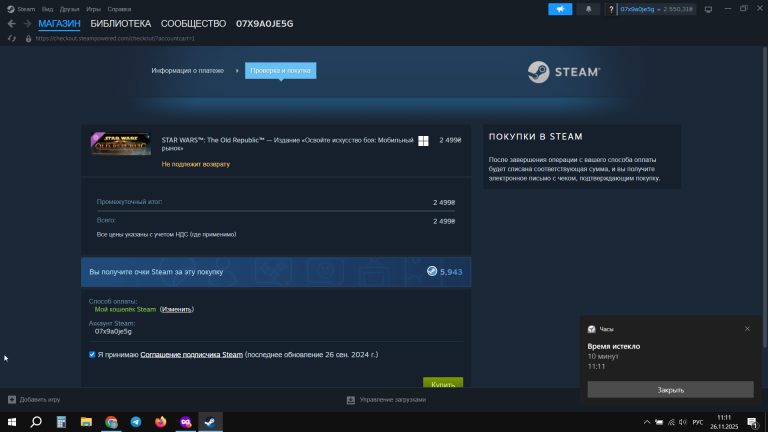Click Добавить игру at bottom left
The image size is (768, 432).
(40, 400)
